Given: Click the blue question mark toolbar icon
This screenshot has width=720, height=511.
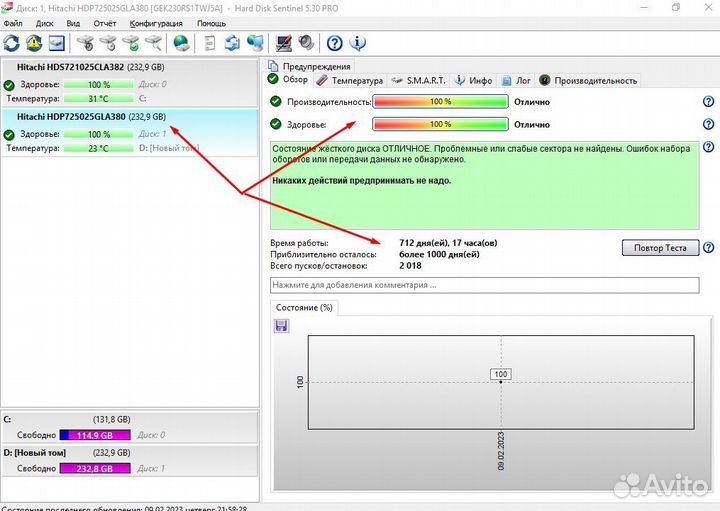Looking at the screenshot, I should pos(335,43).
